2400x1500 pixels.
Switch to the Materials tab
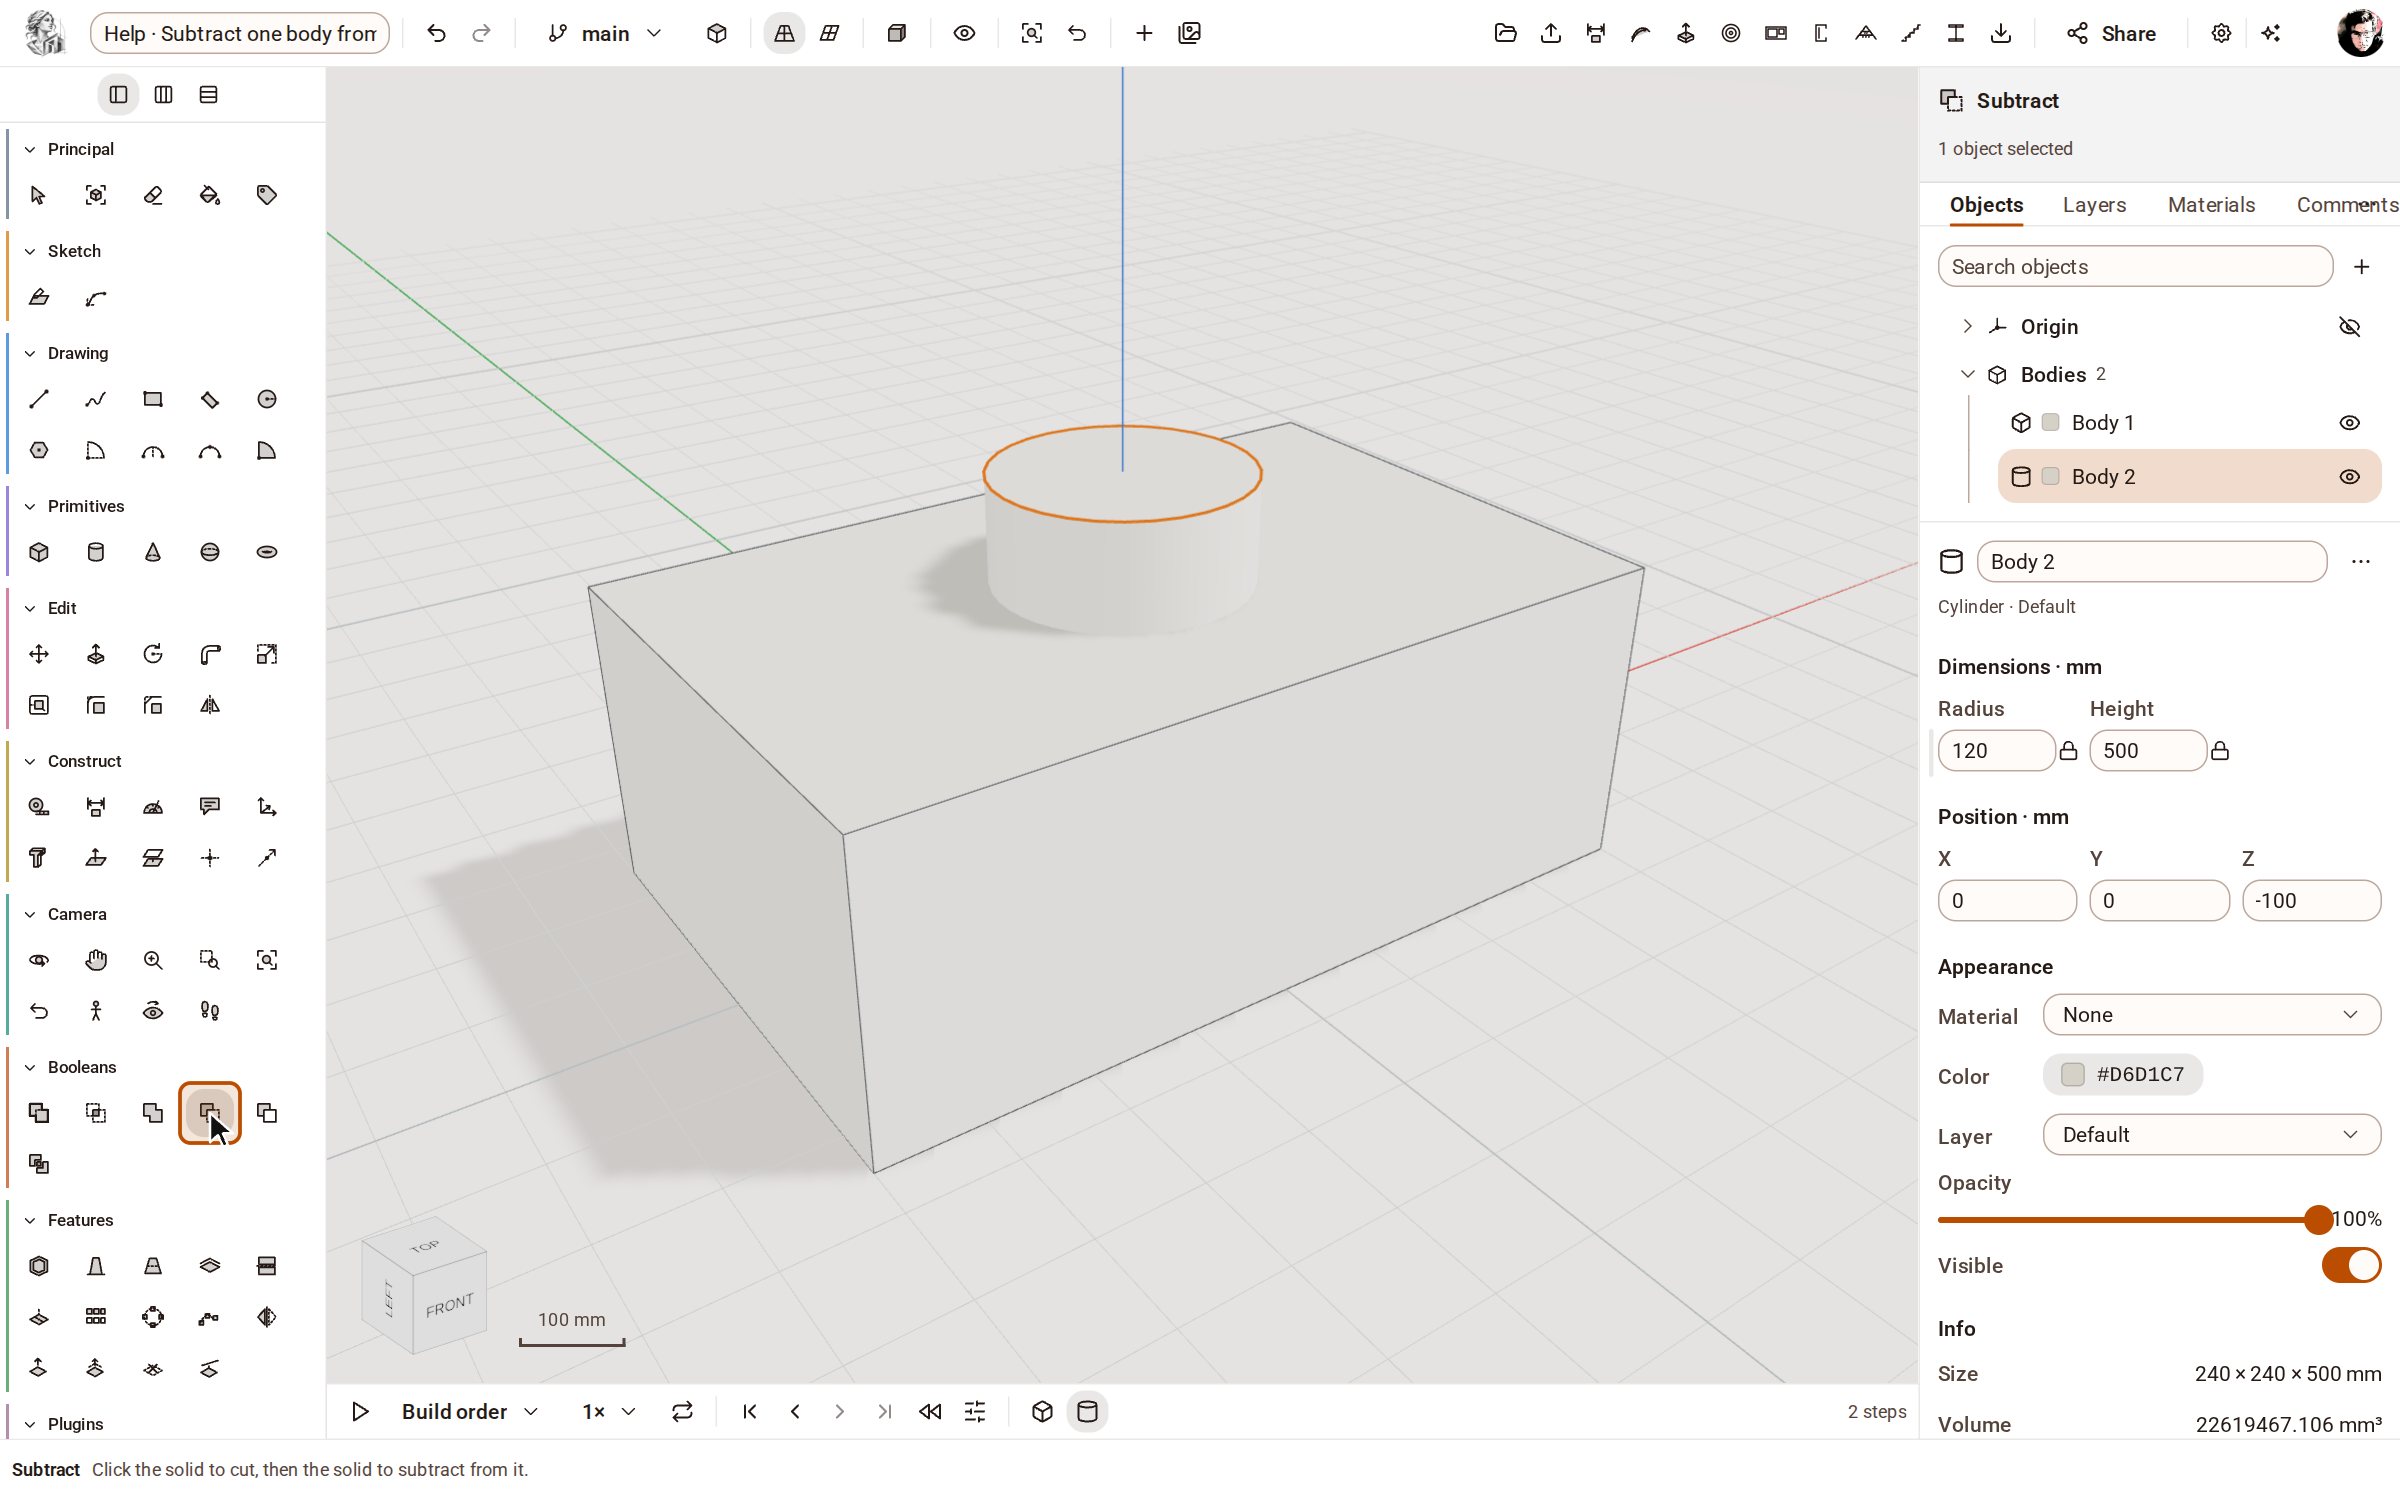click(2211, 205)
